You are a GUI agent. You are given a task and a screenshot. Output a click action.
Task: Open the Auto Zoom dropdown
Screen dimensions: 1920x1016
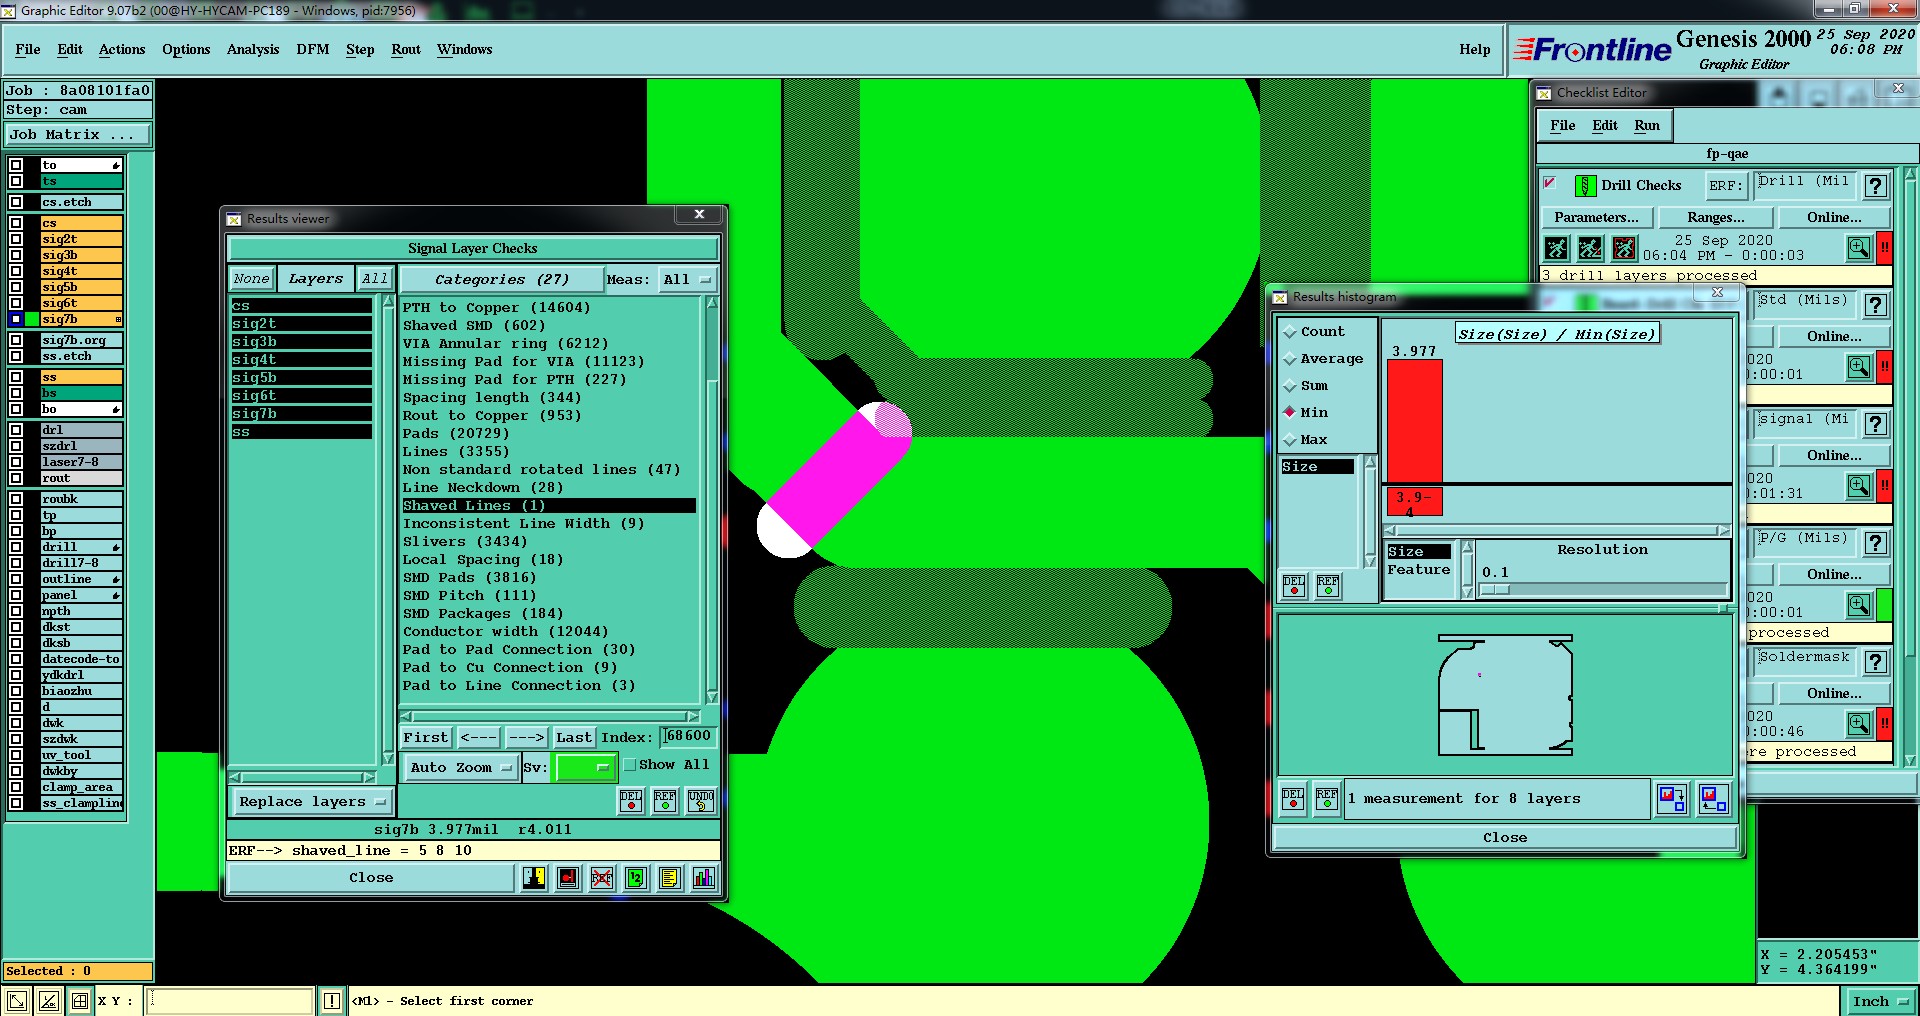click(461, 768)
